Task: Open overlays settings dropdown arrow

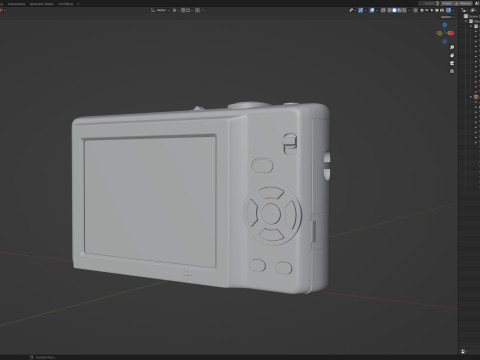Action: click(377, 10)
